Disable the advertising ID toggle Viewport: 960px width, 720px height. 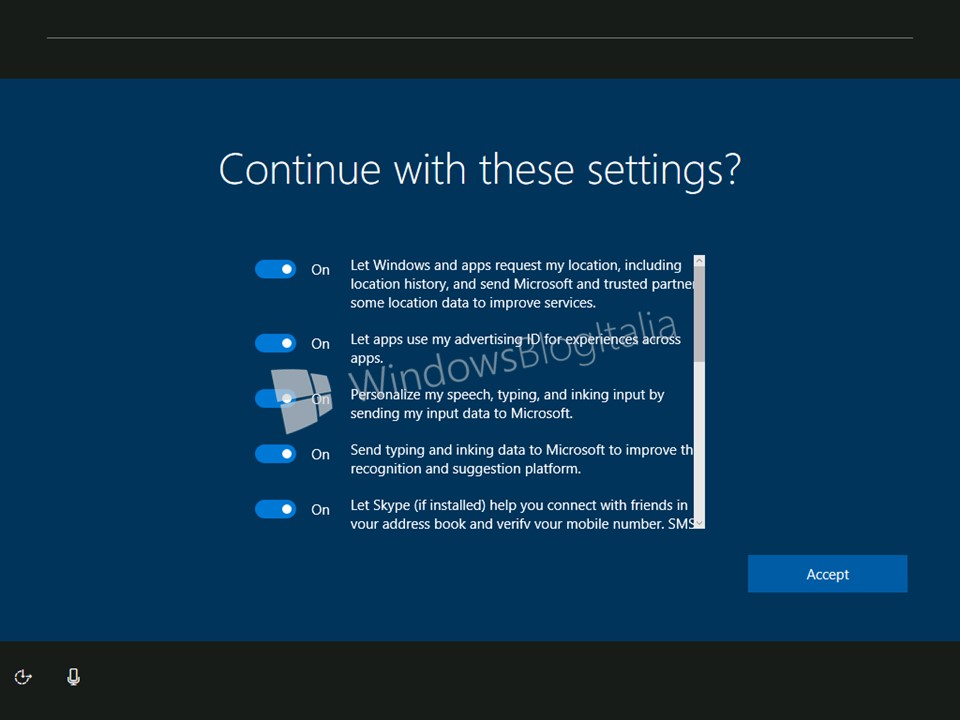coord(276,343)
